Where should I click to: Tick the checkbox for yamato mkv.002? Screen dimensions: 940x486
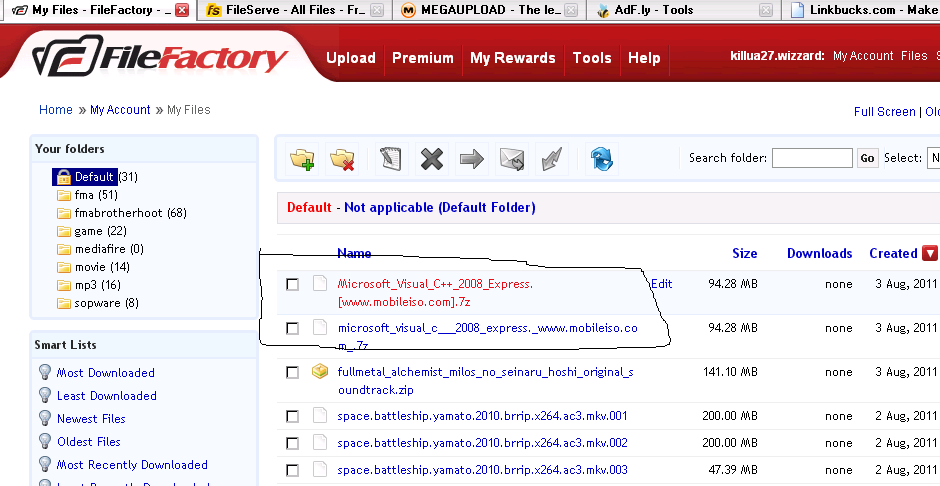click(x=292, y=443)
